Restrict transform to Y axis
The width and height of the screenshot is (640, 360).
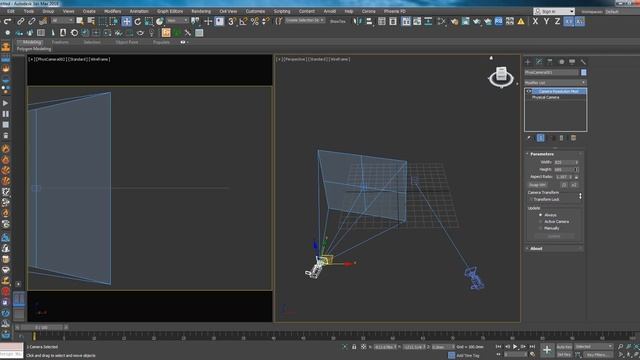pos(546,21)
